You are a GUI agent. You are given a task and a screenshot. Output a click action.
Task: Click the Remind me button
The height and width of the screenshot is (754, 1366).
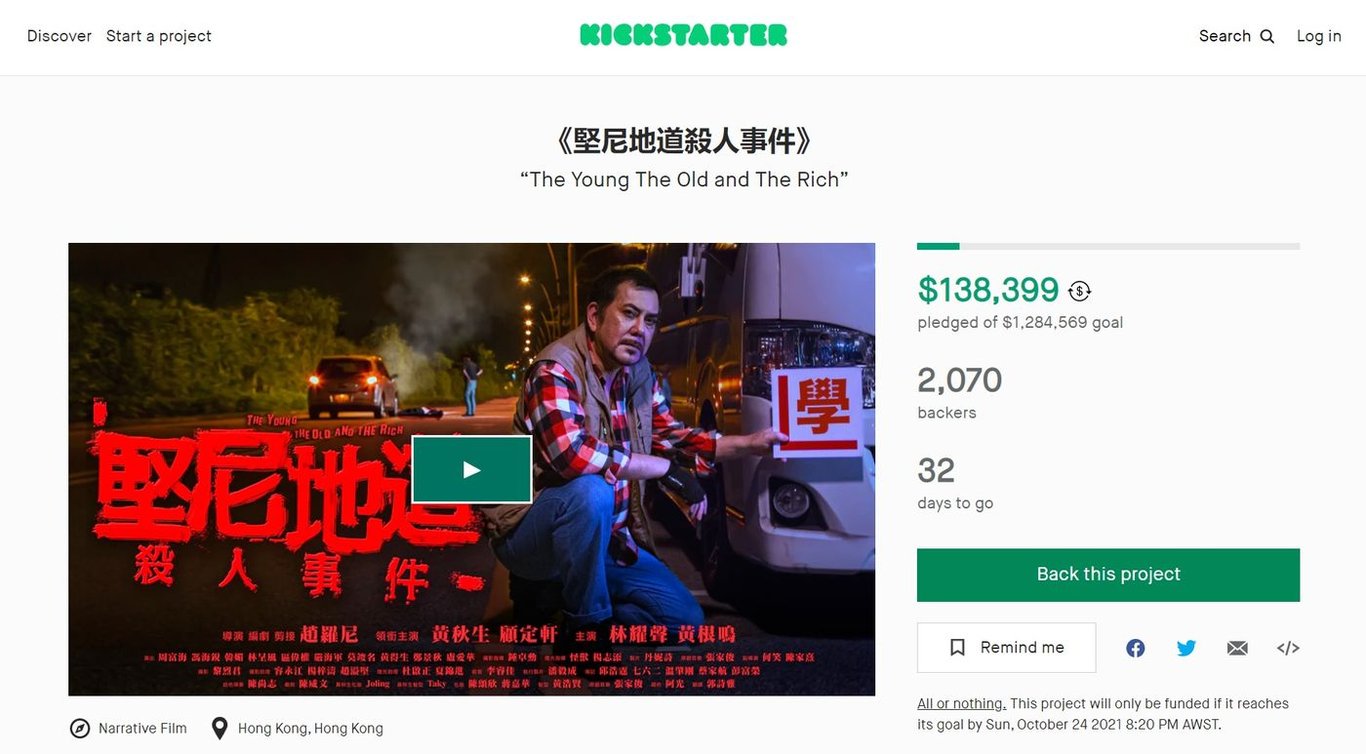tap(1006, 648)
